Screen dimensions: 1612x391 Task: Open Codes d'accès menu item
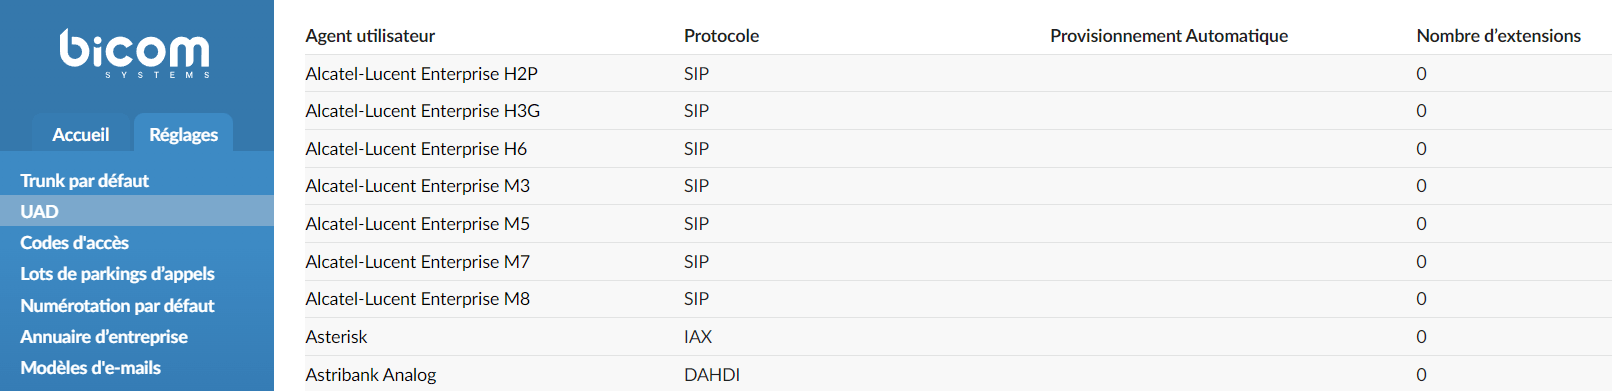(74, 242)
